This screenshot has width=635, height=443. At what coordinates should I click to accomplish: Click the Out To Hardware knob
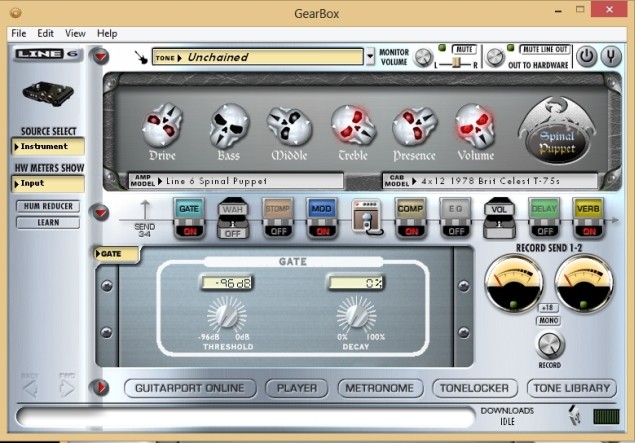coord(495,57)
